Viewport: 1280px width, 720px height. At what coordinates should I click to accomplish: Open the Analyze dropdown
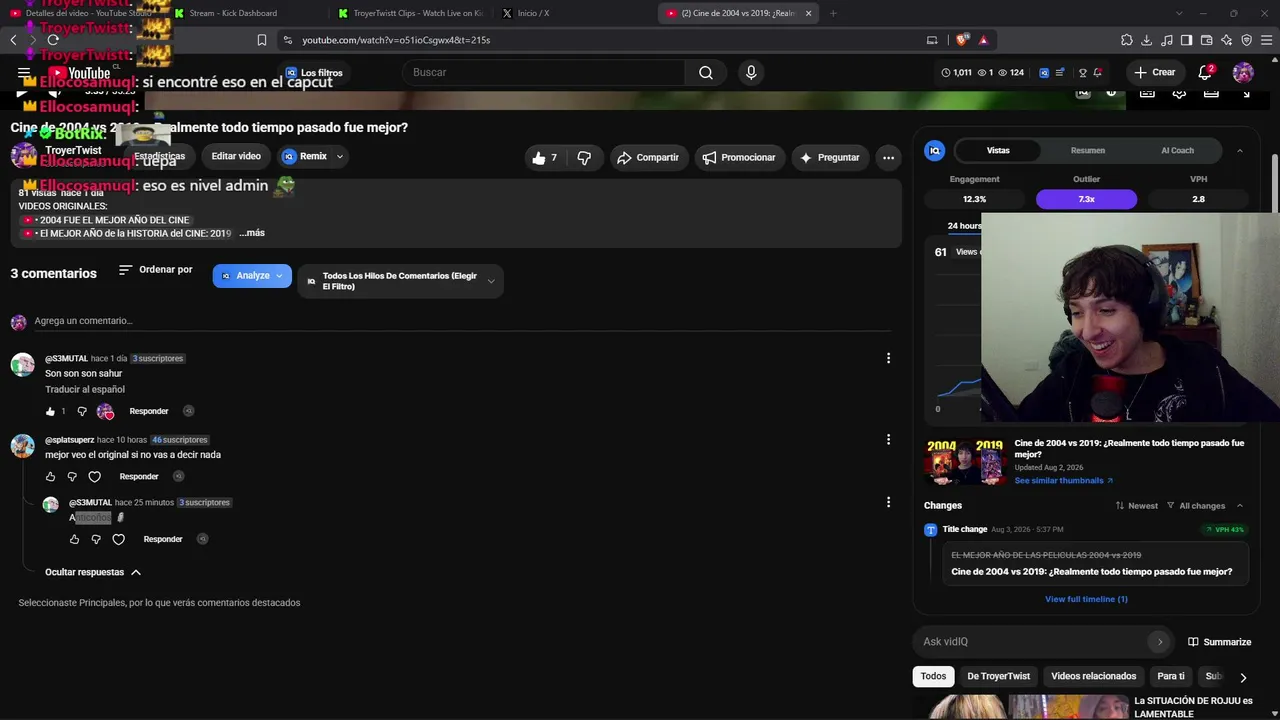pos(252,276)
